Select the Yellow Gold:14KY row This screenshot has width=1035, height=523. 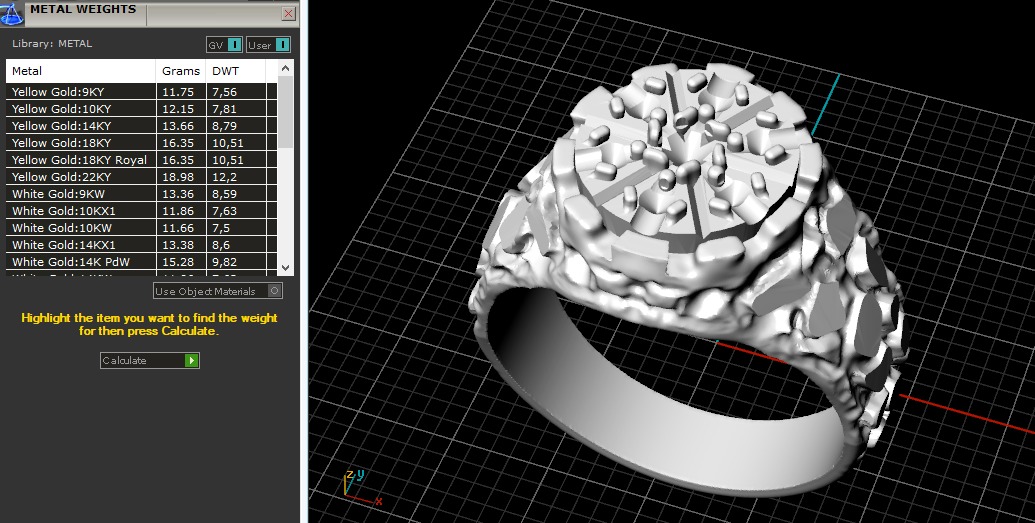click(142, 126)
